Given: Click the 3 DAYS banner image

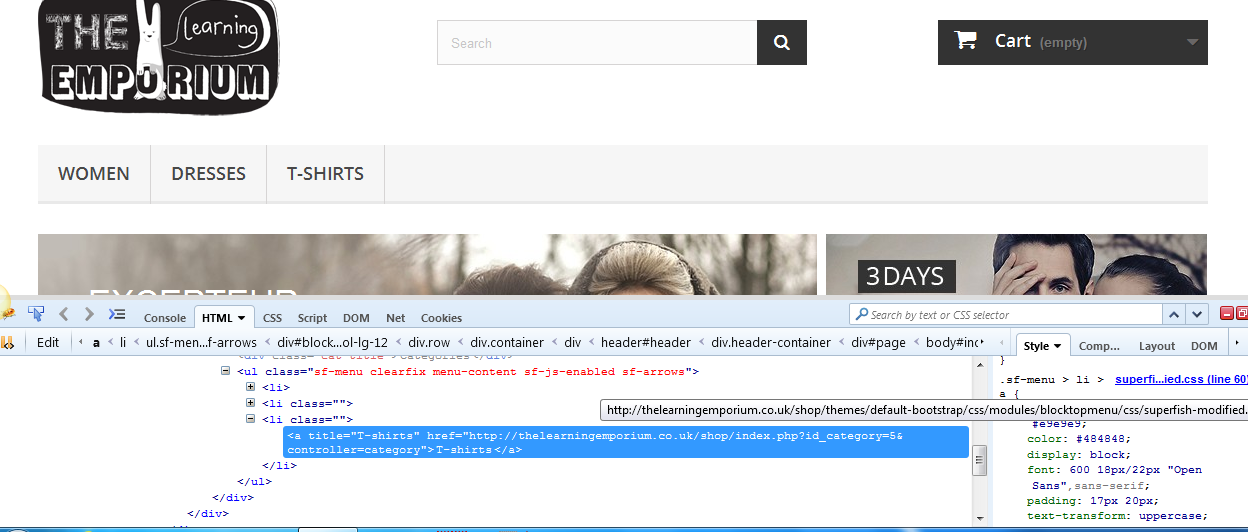Looking at the screenshot, I should click(1016, 264).
